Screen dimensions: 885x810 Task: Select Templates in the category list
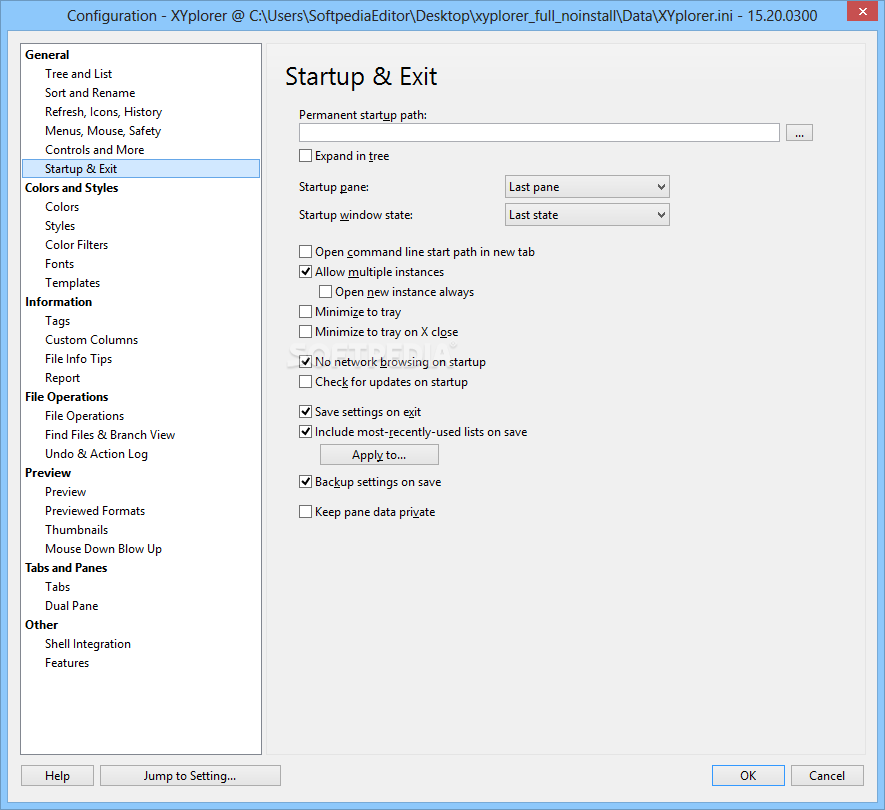73,283
